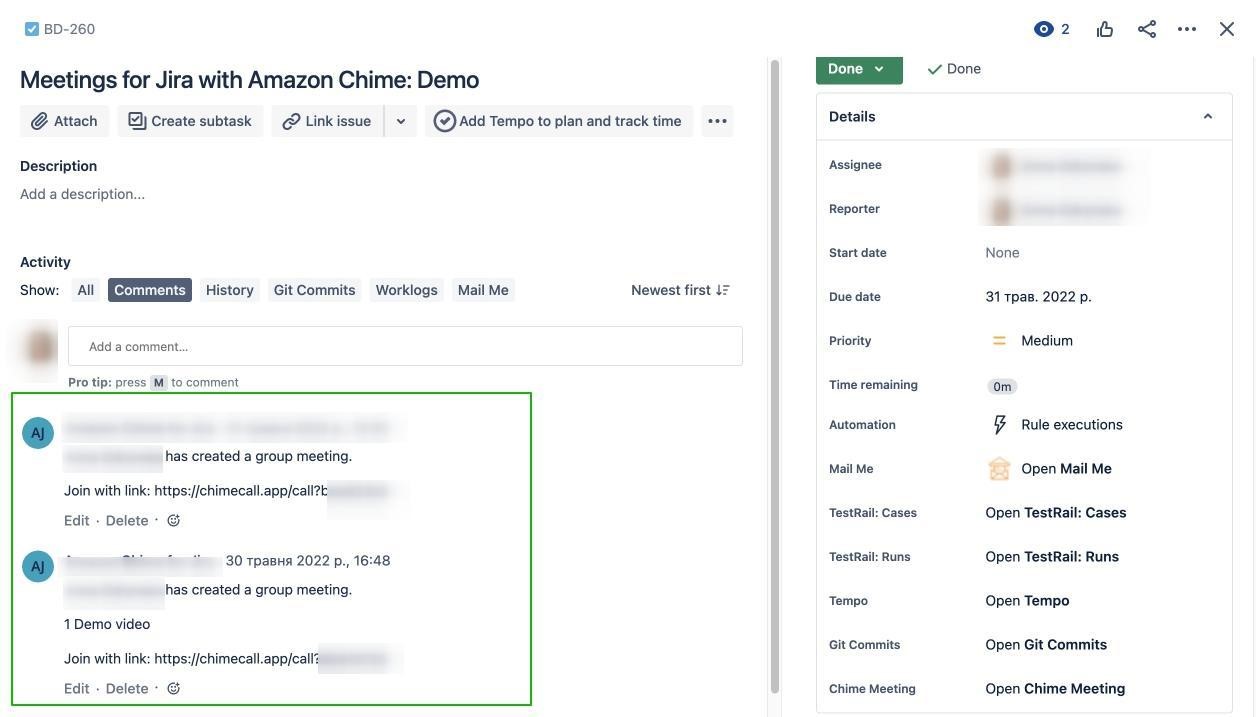Screen dimensions: 1256x717
Task: Switch to the History tab
Action: click(x=230, y=290)
